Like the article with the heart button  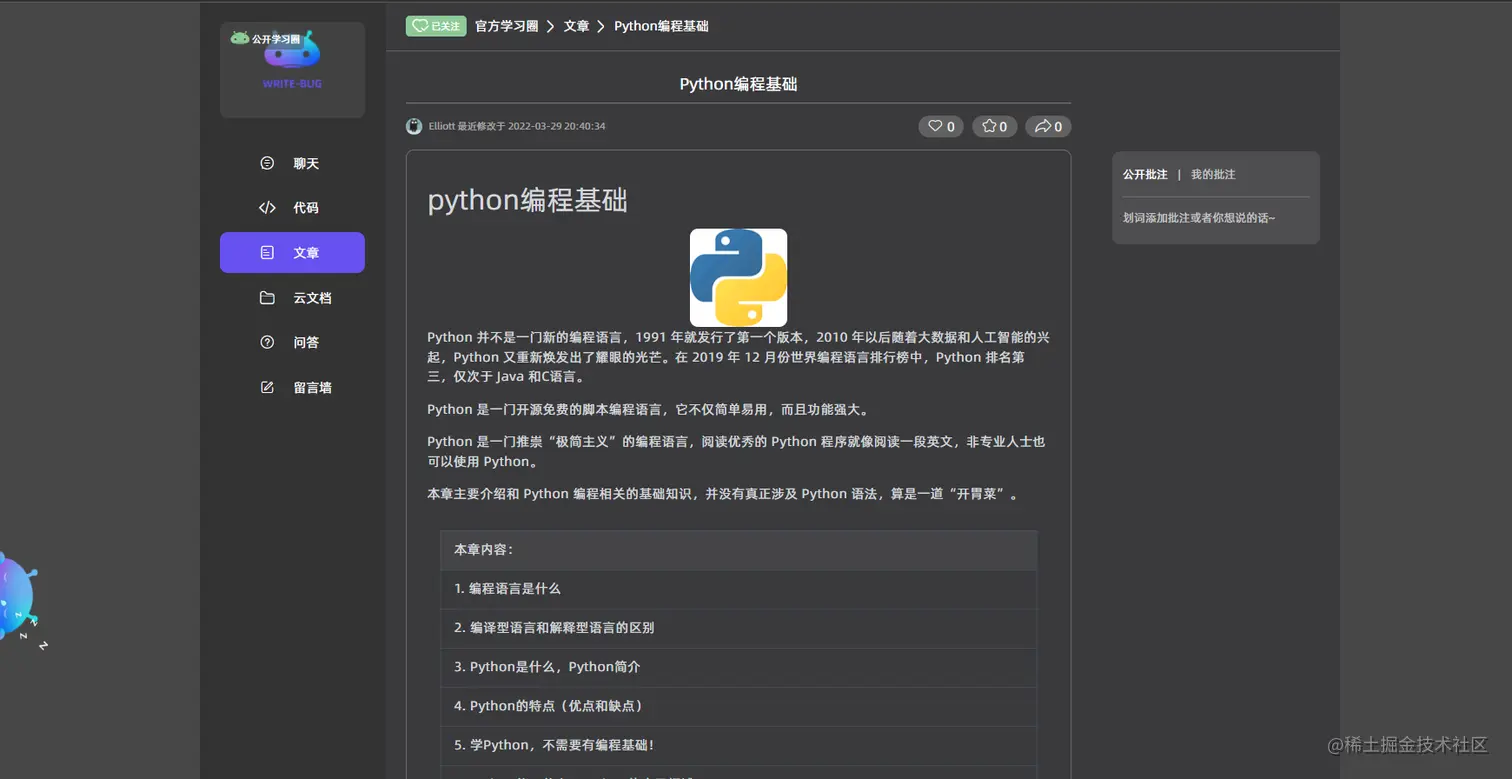click(941, 126)
